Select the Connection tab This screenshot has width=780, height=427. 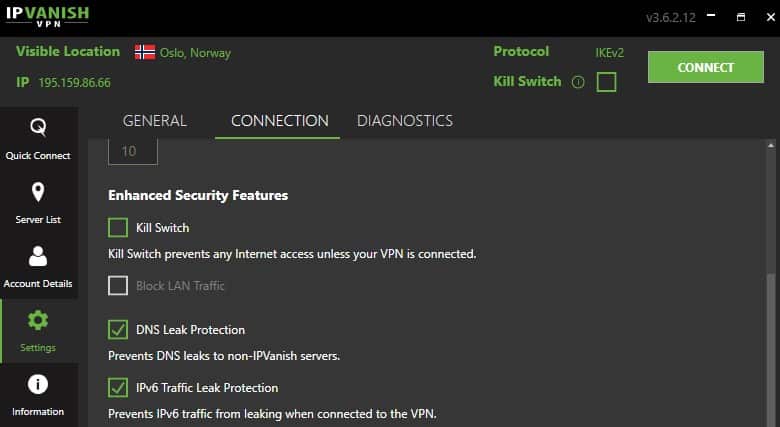pos(280,121)
